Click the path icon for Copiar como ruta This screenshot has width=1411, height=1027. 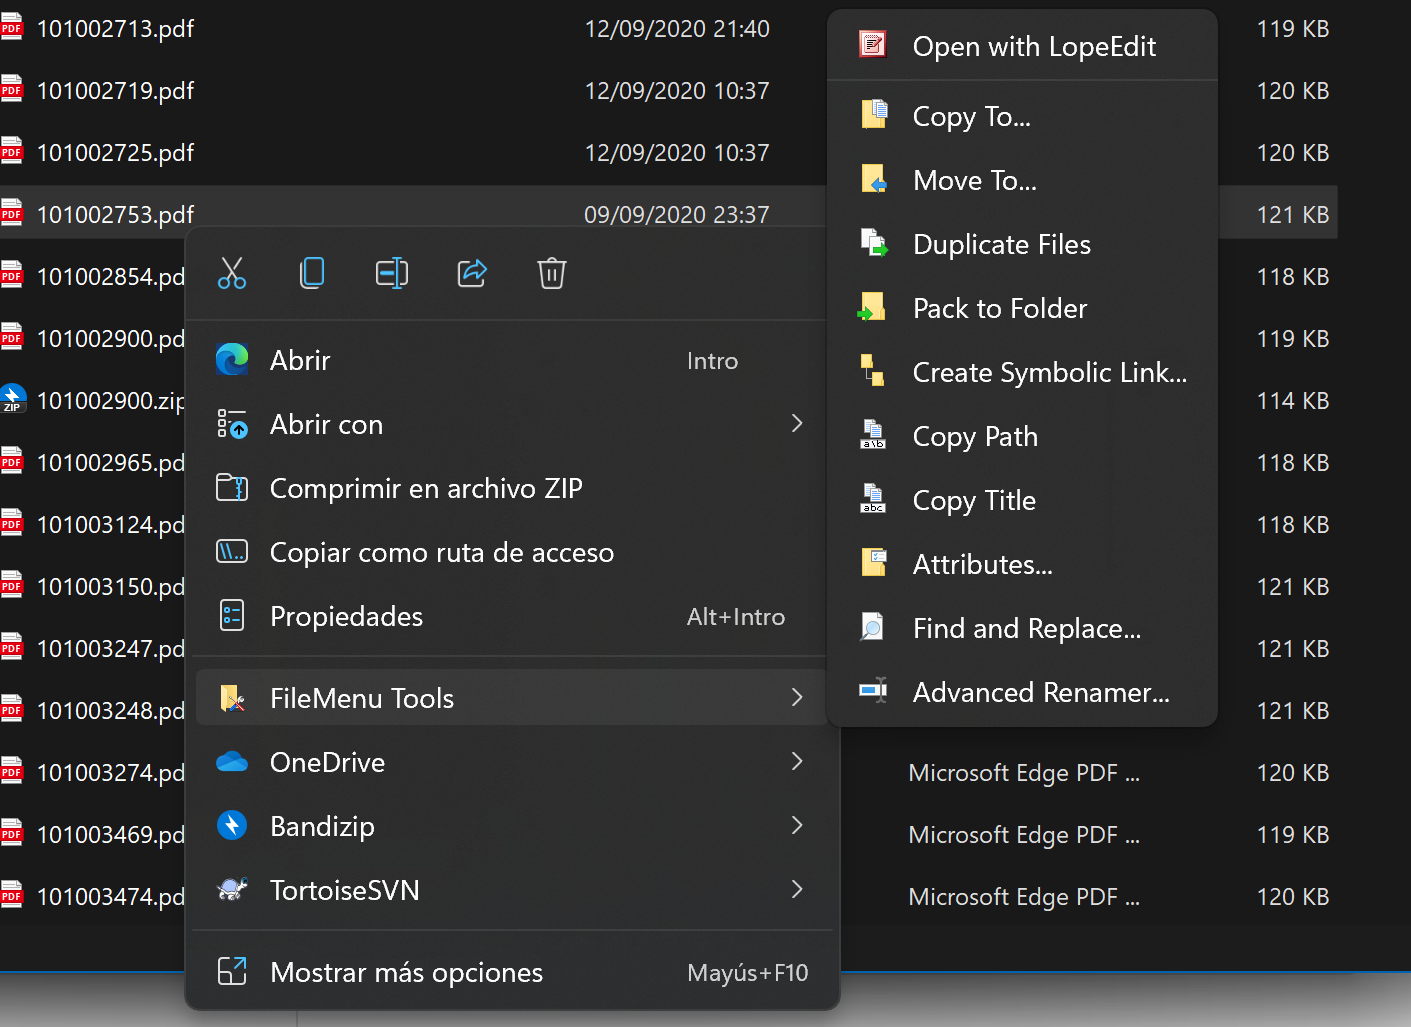232,552
